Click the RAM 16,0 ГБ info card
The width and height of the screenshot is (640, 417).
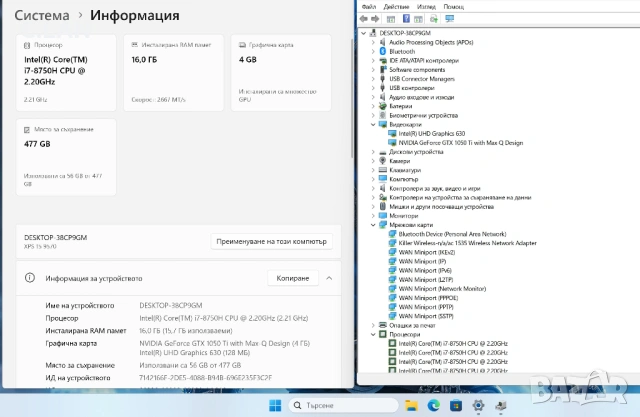point(173,73)
